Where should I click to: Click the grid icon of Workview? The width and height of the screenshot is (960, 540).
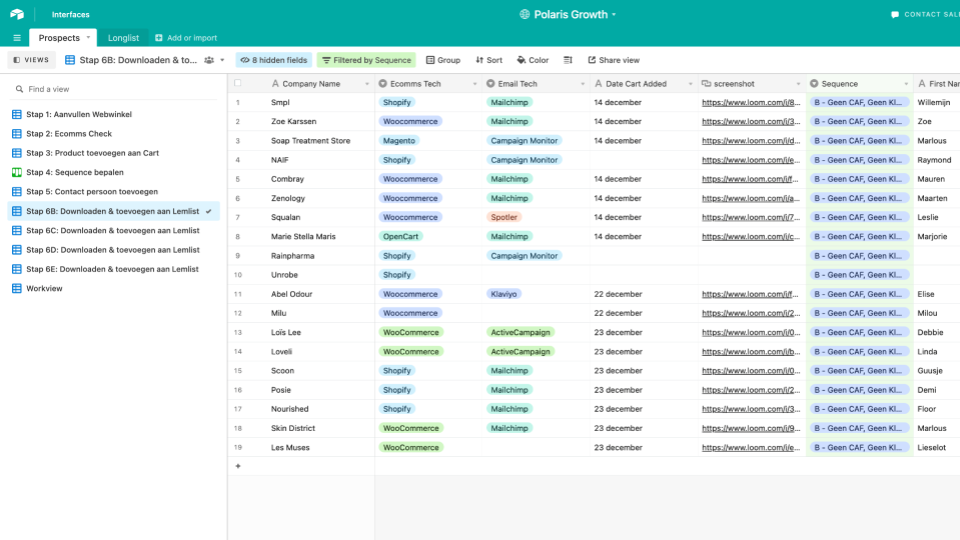17,288
